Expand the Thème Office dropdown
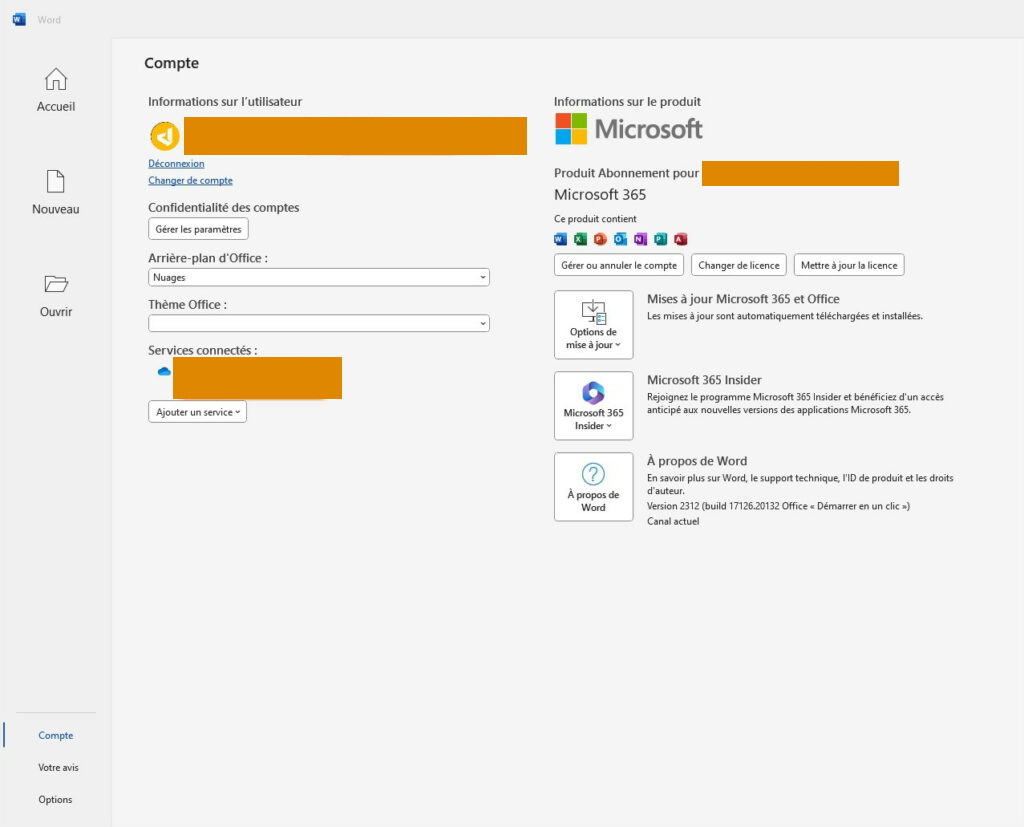Viewport: 1024px width, 827px height. pyautogui.click(x=319, y=323)
